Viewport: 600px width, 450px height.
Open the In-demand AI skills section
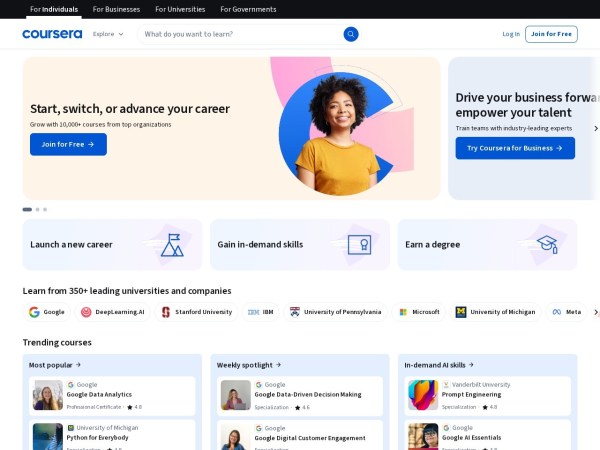pos(439,365)
